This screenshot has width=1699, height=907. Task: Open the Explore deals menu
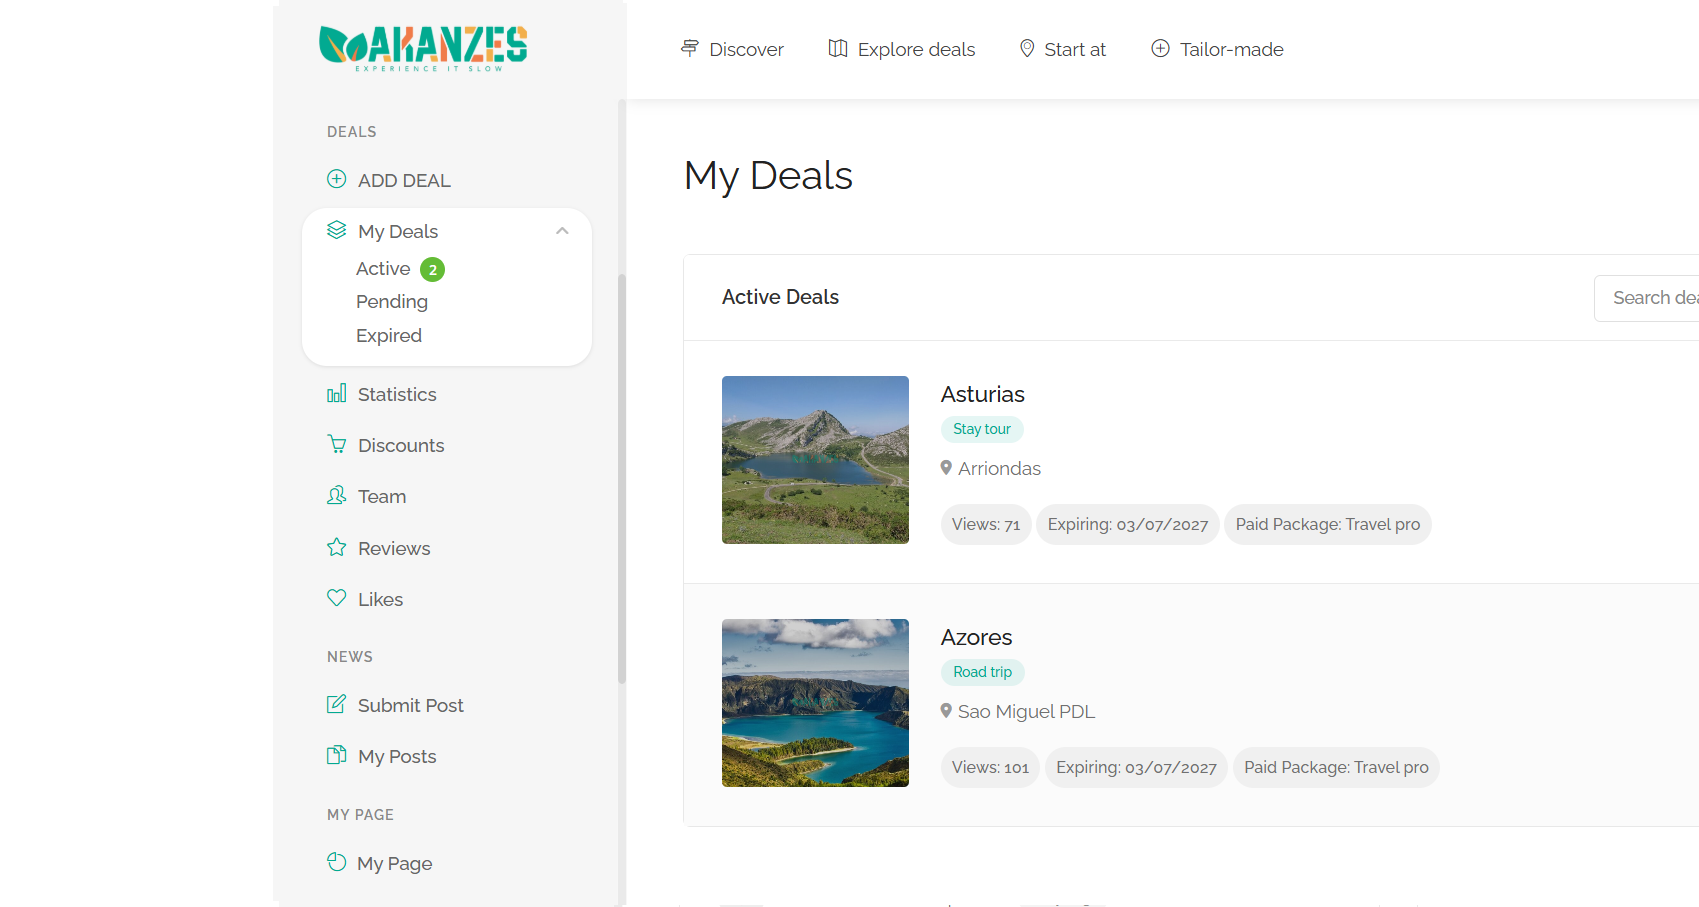coord(902,49)
